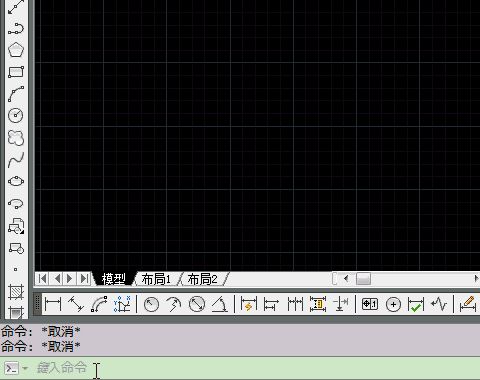Viewport: 480px width, 380px height.
Task: Switch to the 模型 tab
Action: point(114,279)
